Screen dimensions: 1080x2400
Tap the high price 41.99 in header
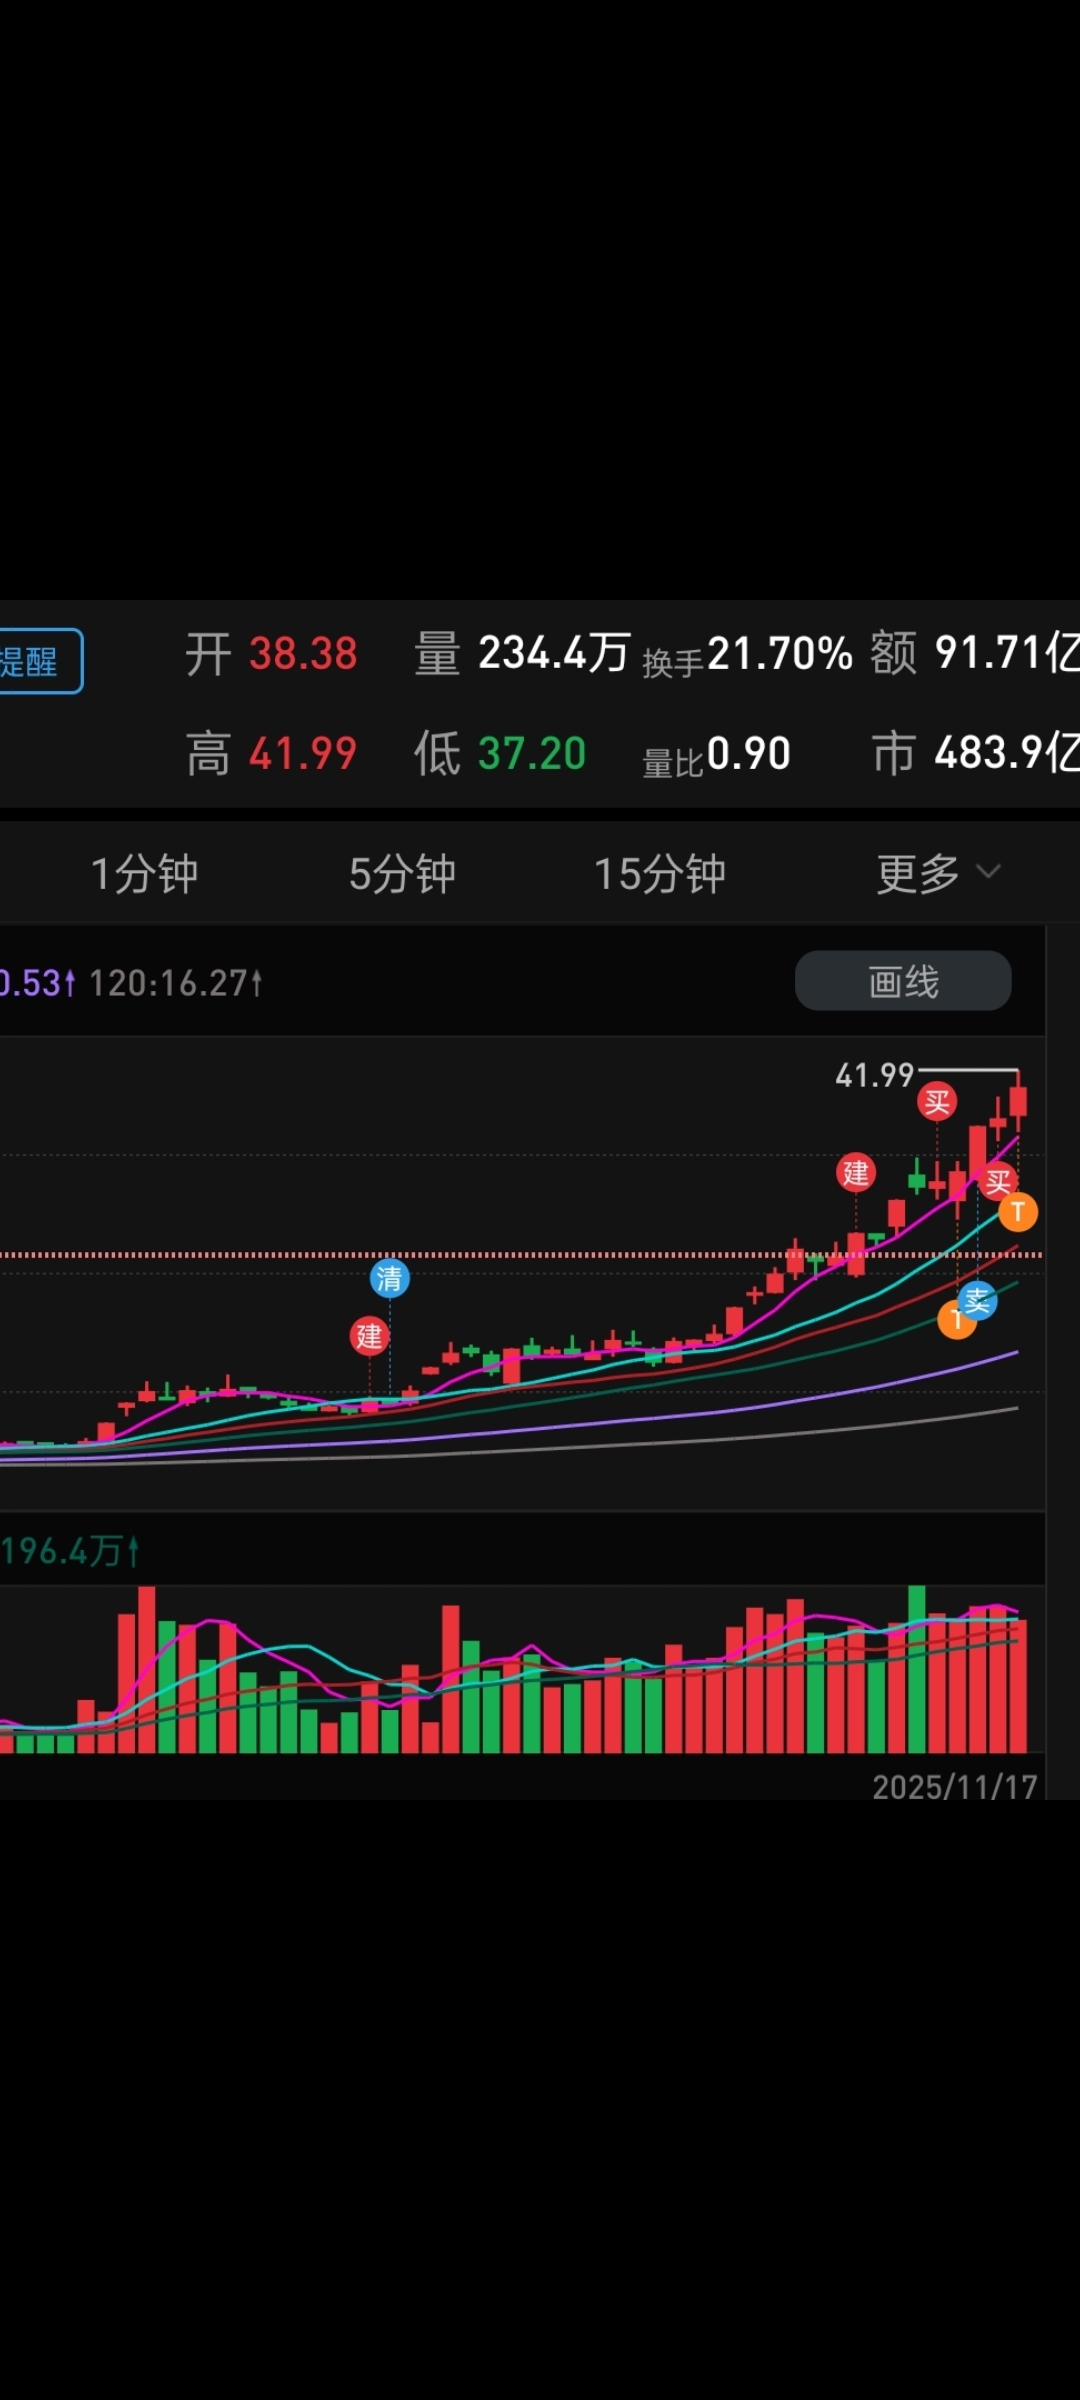pyautogui.click(x=303, y=753)
